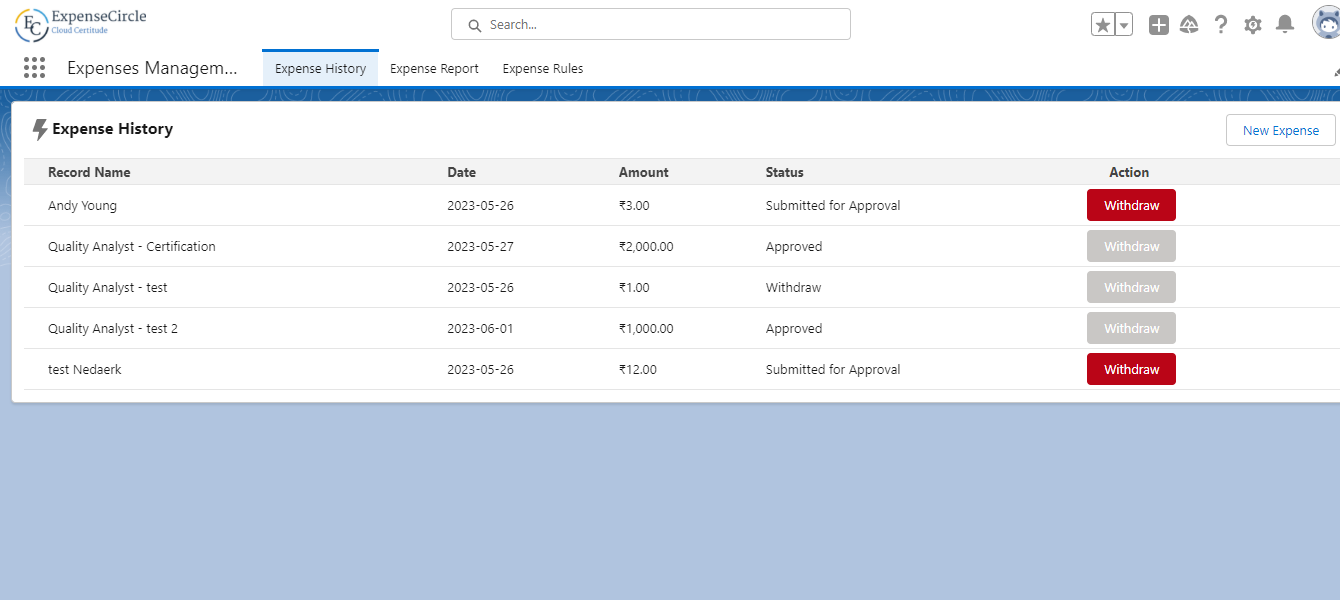
Task: Open the App Launcher grid icon
Action: coord(34,68)
